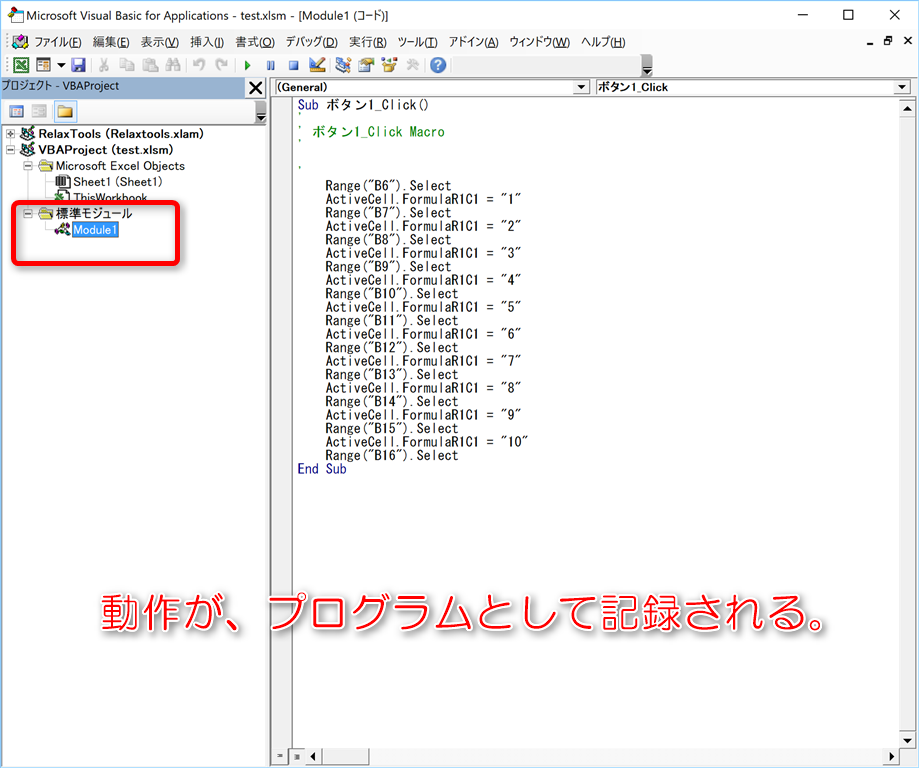Click Full Module View button
This screenshot has width=919, height=768.
pyautogui.click(x=297, y=756)
